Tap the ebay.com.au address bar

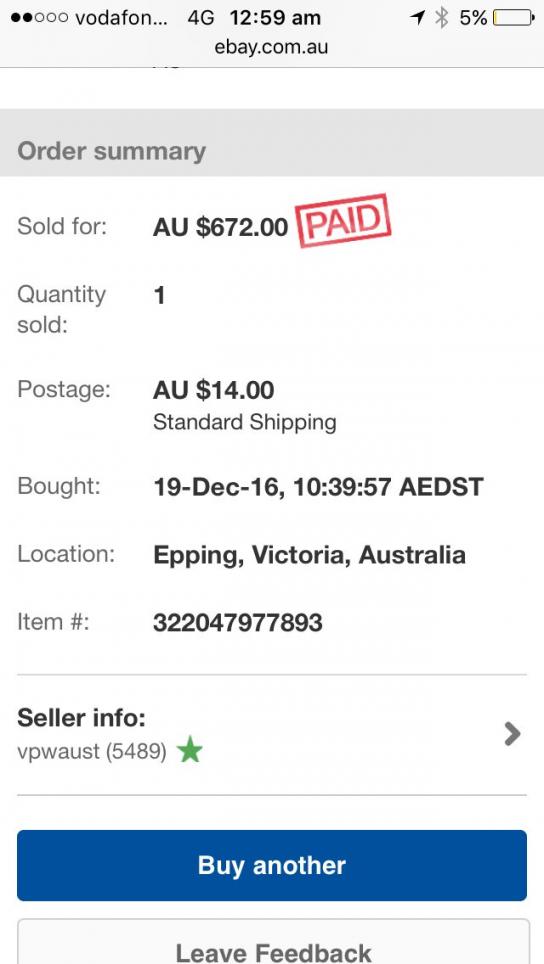coord(271,47)
